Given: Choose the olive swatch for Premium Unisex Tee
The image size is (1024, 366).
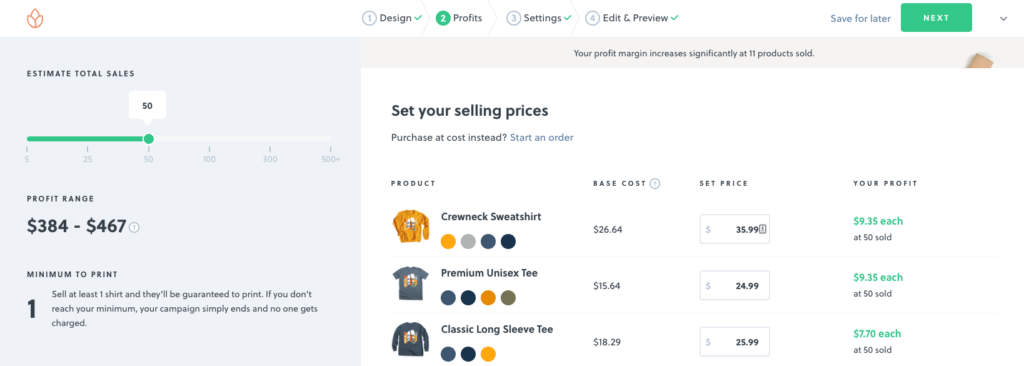Looking at the screenshot, I should 508,298.
